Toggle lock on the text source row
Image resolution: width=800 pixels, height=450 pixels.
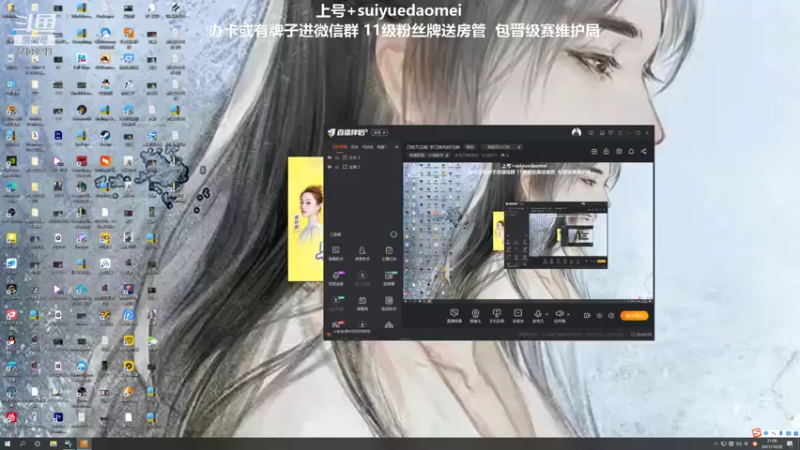(x=337, y=158)
